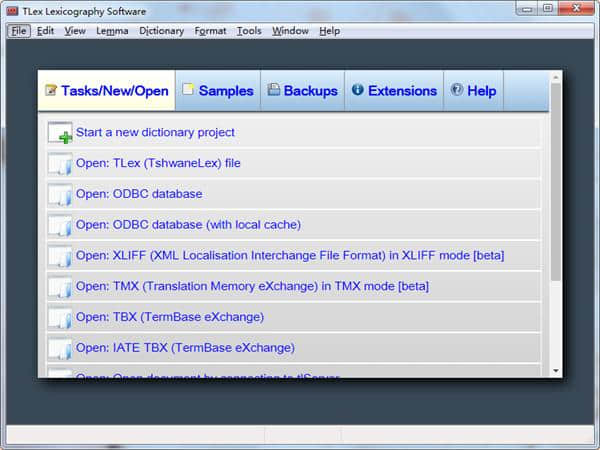
Task: Click Start a new dictionary project link
Action: (155, 132)
